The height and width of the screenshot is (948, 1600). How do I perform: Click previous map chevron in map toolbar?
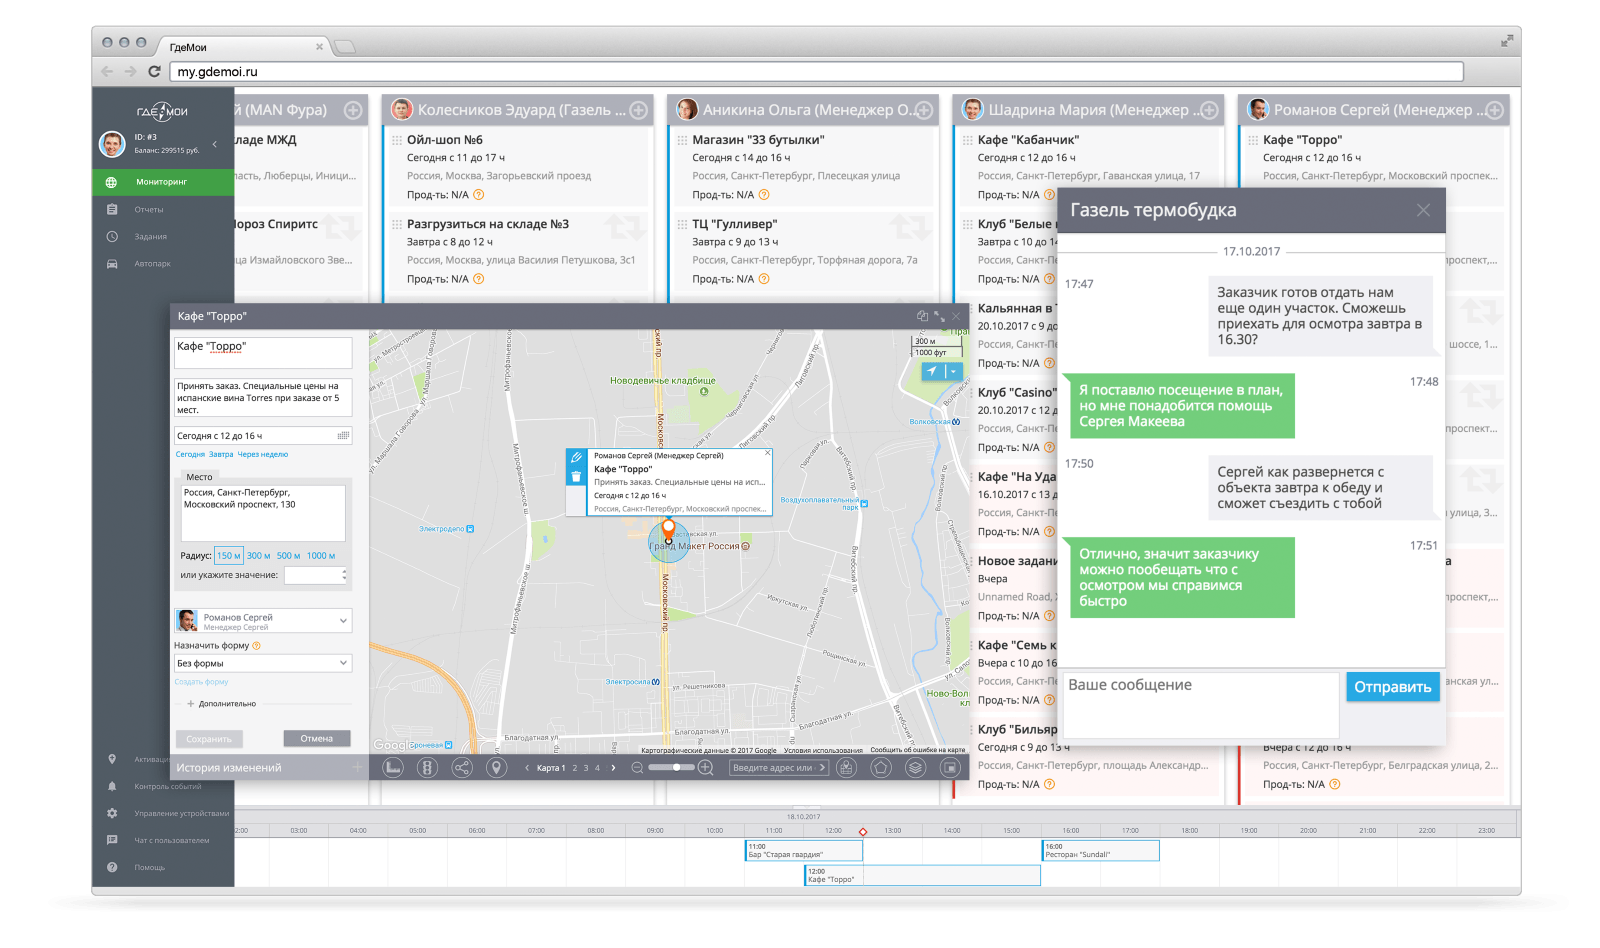click(527, 768)
